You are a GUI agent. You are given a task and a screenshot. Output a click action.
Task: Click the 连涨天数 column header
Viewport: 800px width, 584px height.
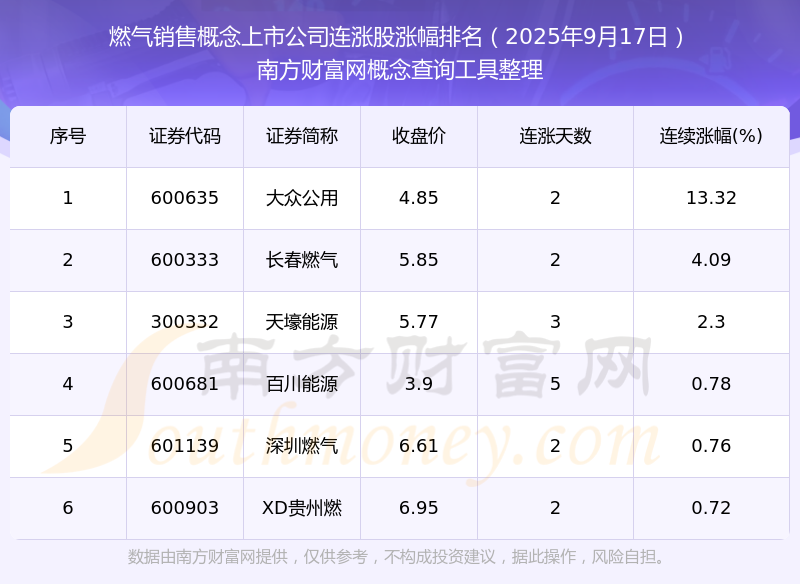click(555, 136)
